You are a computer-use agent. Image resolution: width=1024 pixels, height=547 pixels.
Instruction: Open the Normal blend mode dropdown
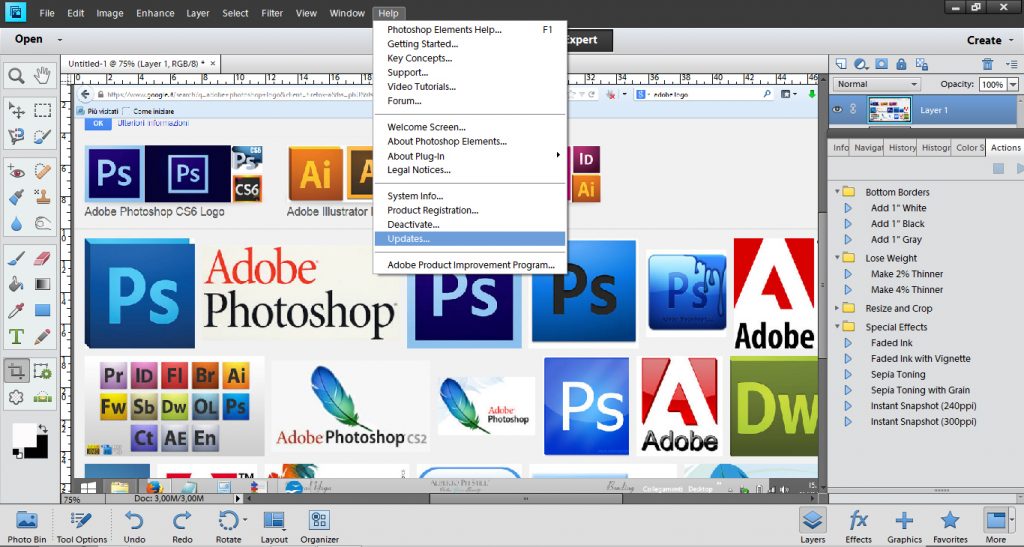coord(876,84)
